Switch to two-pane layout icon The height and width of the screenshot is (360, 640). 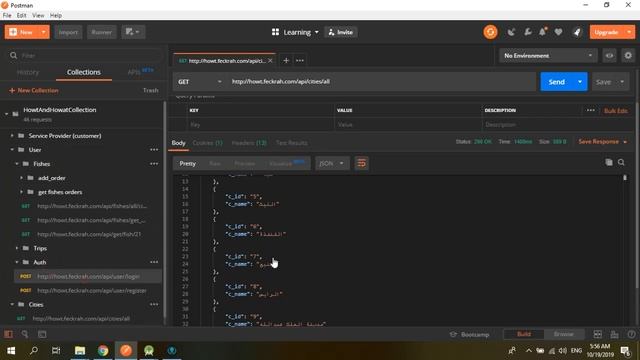click(x=598, y=334)
